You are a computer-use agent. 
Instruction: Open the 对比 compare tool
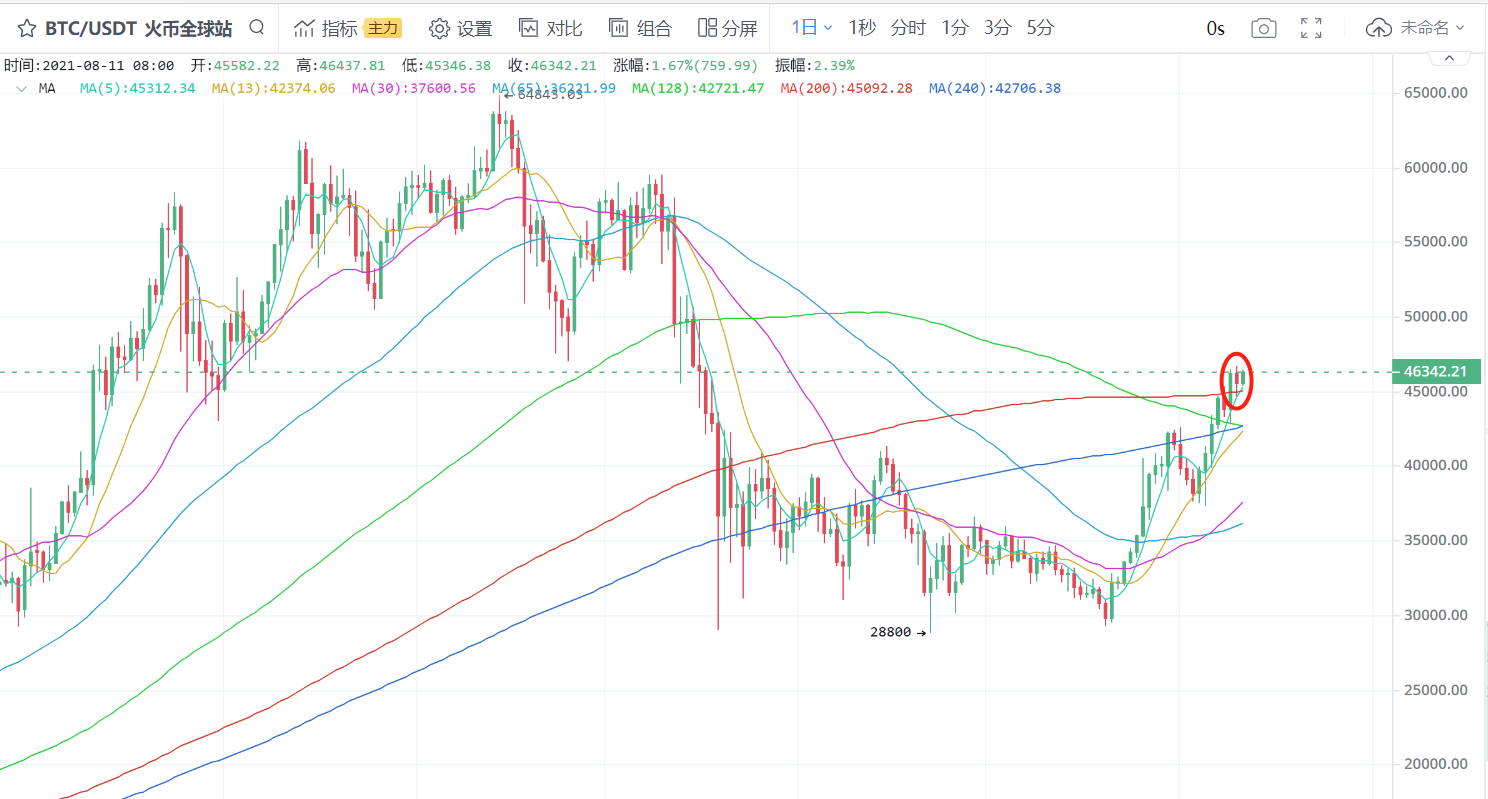coord(551,28)
